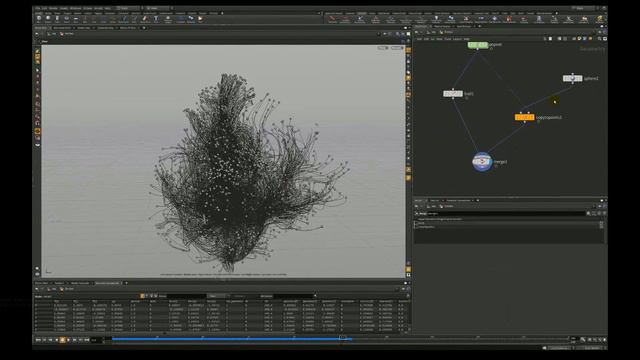Switch to the Asset Browser tab

point(464,26)
